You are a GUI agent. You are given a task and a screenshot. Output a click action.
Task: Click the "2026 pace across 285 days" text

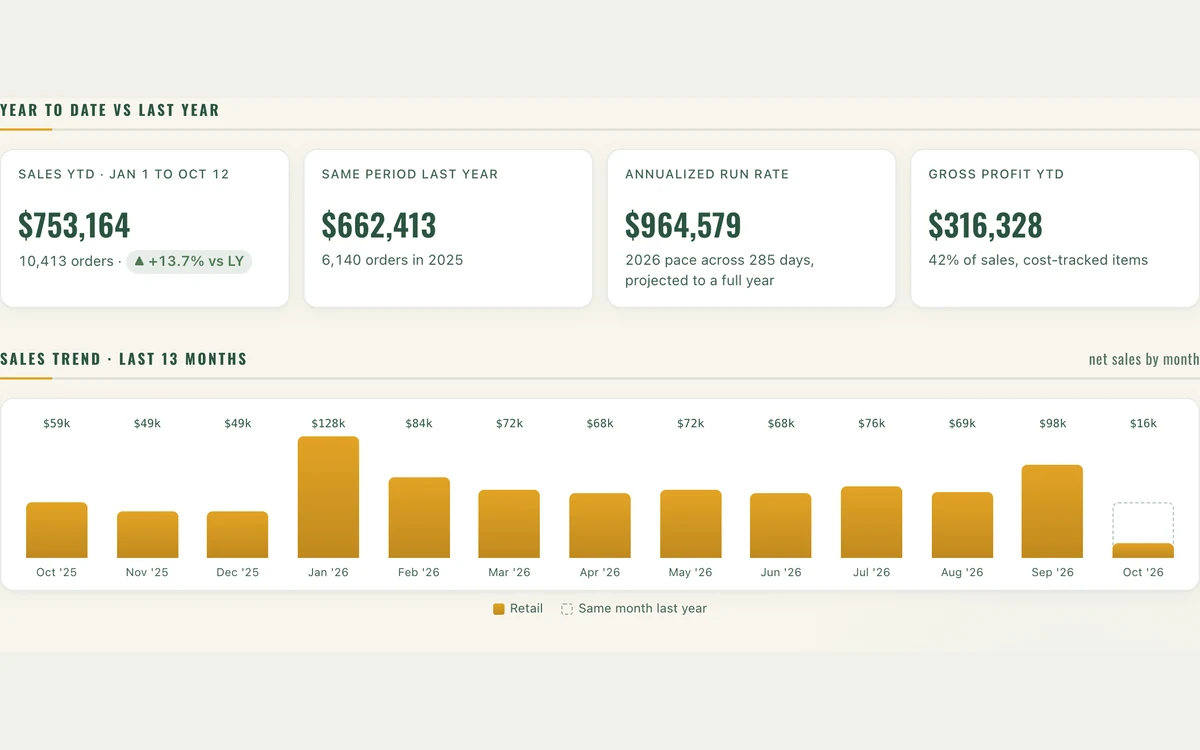pyautogui.click(x=719, y=260)
